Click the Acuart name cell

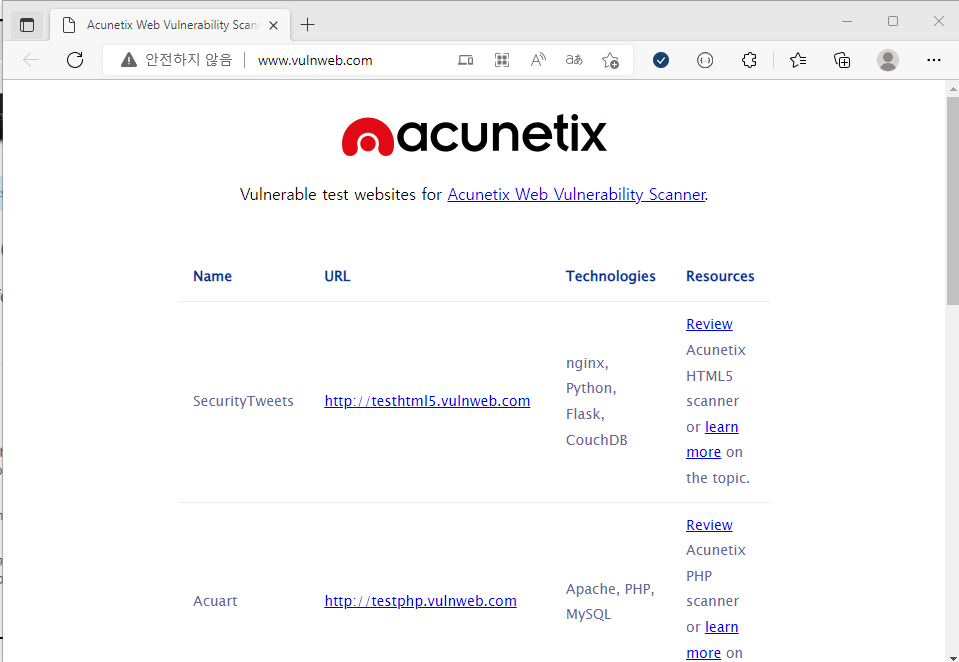click(x=215, y=601)
